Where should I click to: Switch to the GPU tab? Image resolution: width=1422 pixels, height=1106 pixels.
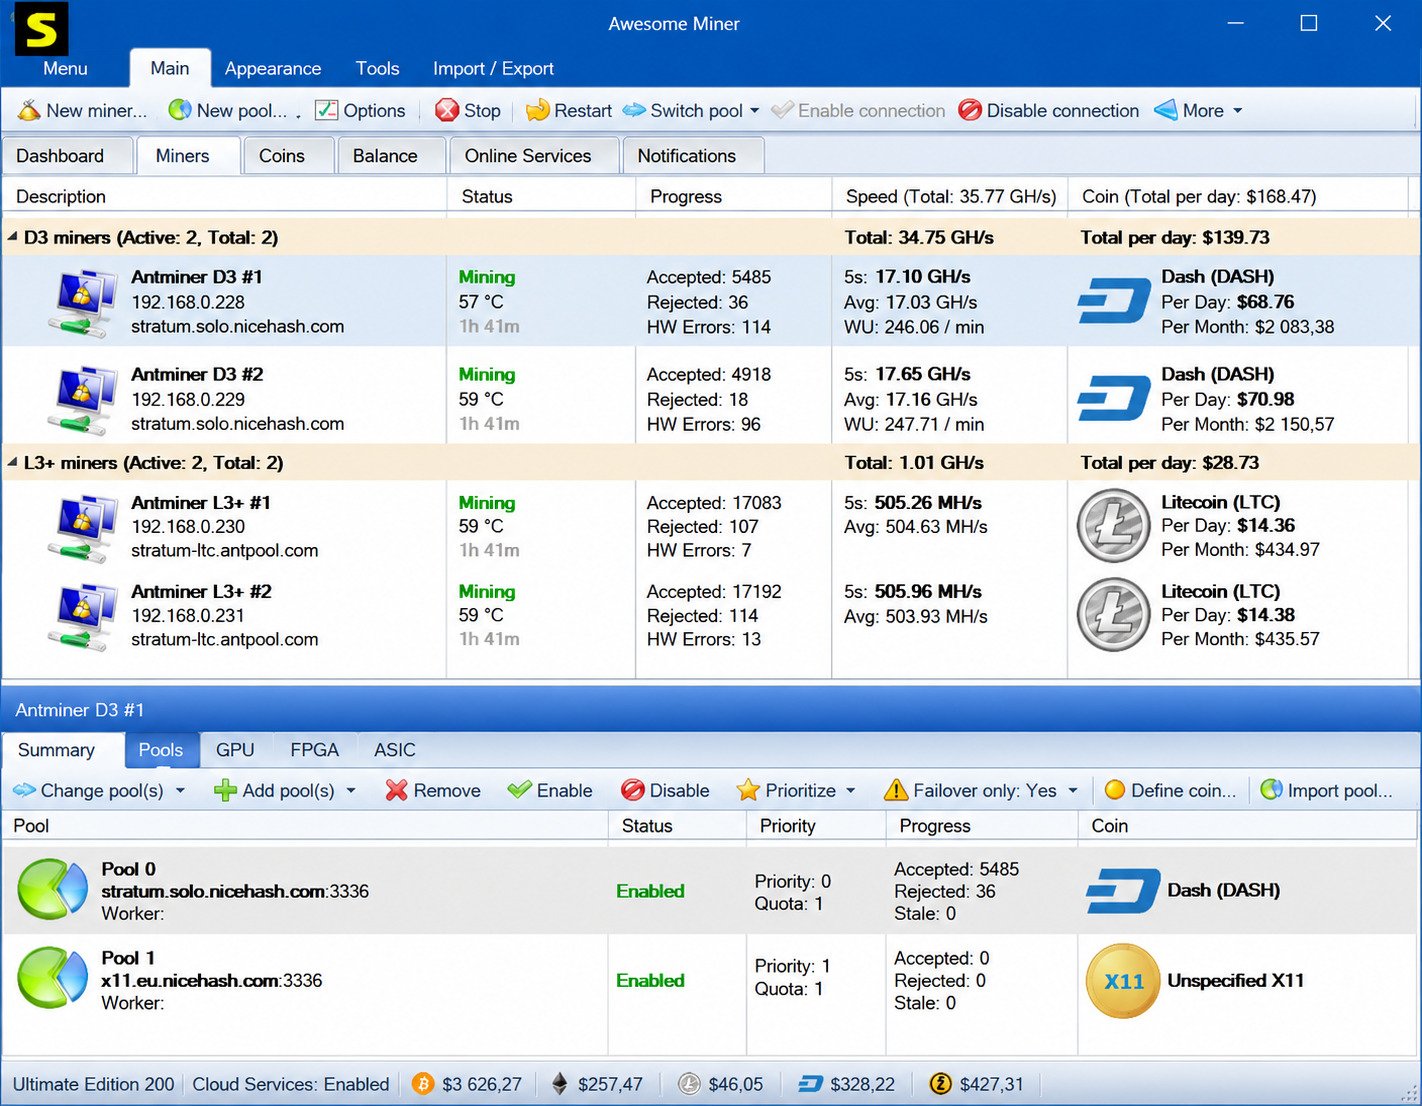[235, 750]
